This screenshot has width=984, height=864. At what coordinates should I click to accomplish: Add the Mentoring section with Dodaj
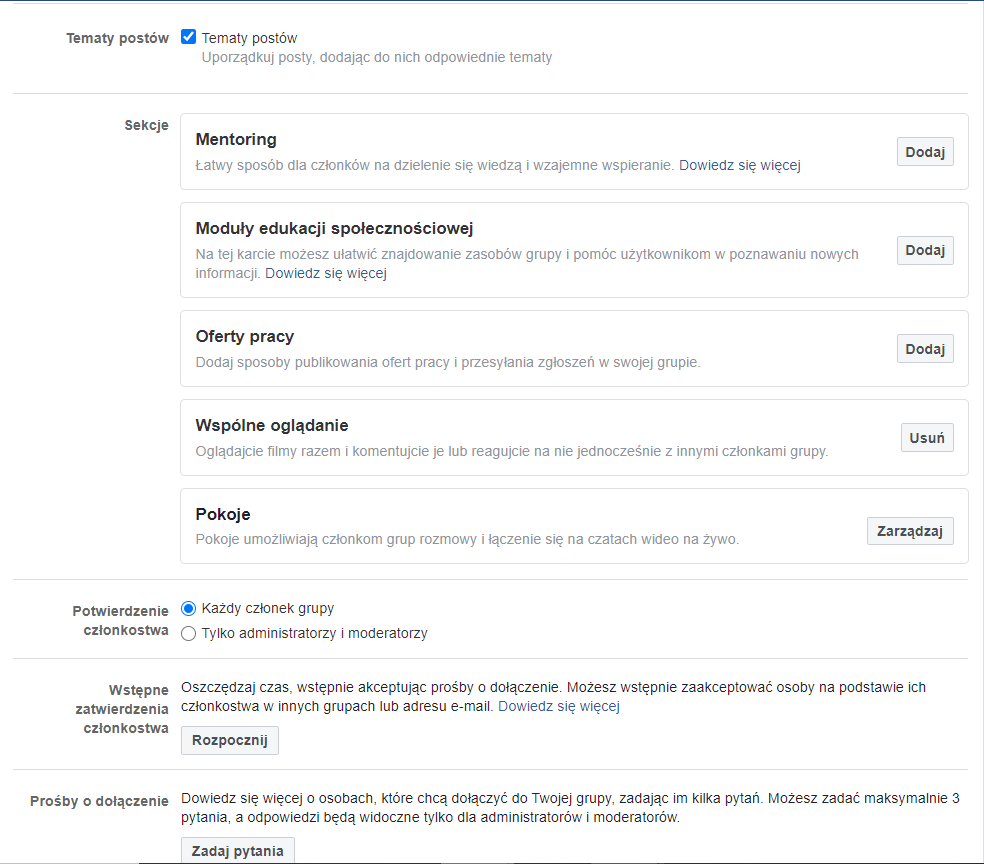(x=925, y=152)
